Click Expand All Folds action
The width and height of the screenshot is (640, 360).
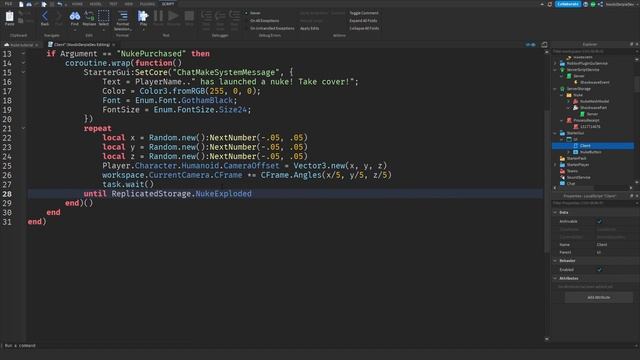363,21
